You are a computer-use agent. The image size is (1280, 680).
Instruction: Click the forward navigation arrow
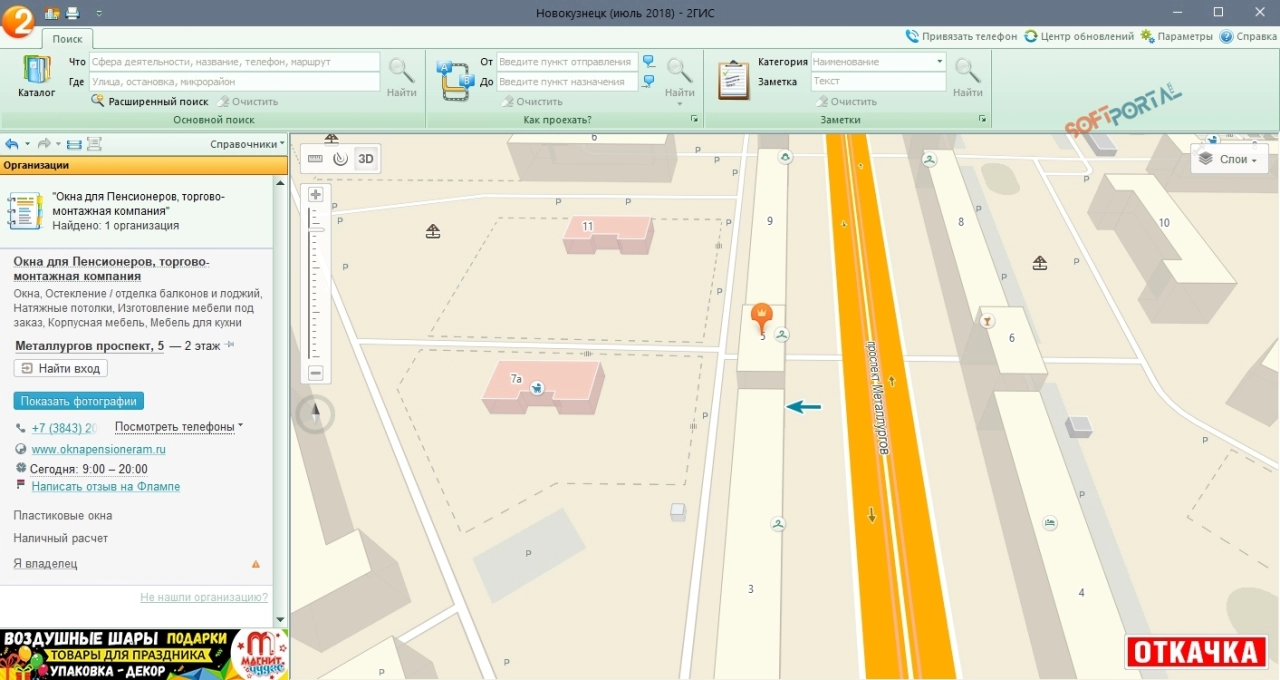pyautogui.click(x=44, y=144)
